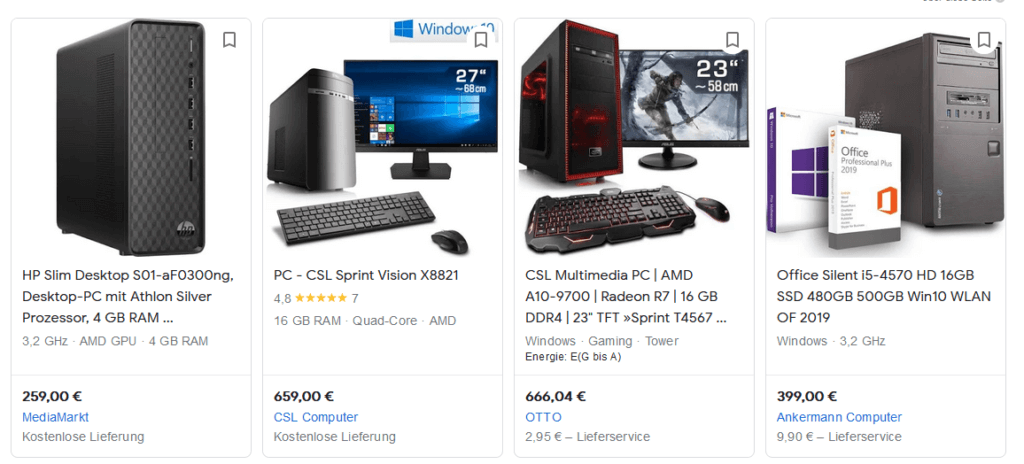Save the Office Silent i5-4570 listing
Screen dimensions: 1024x464
point(984,40)
